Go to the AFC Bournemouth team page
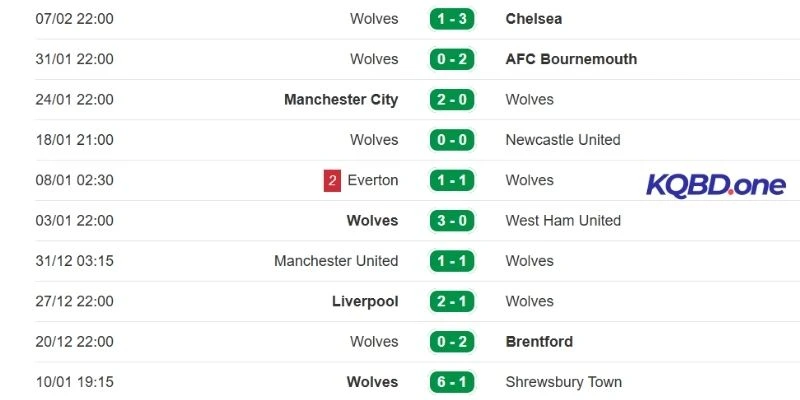This screenshot has width=800, height=400. [571, 59]
